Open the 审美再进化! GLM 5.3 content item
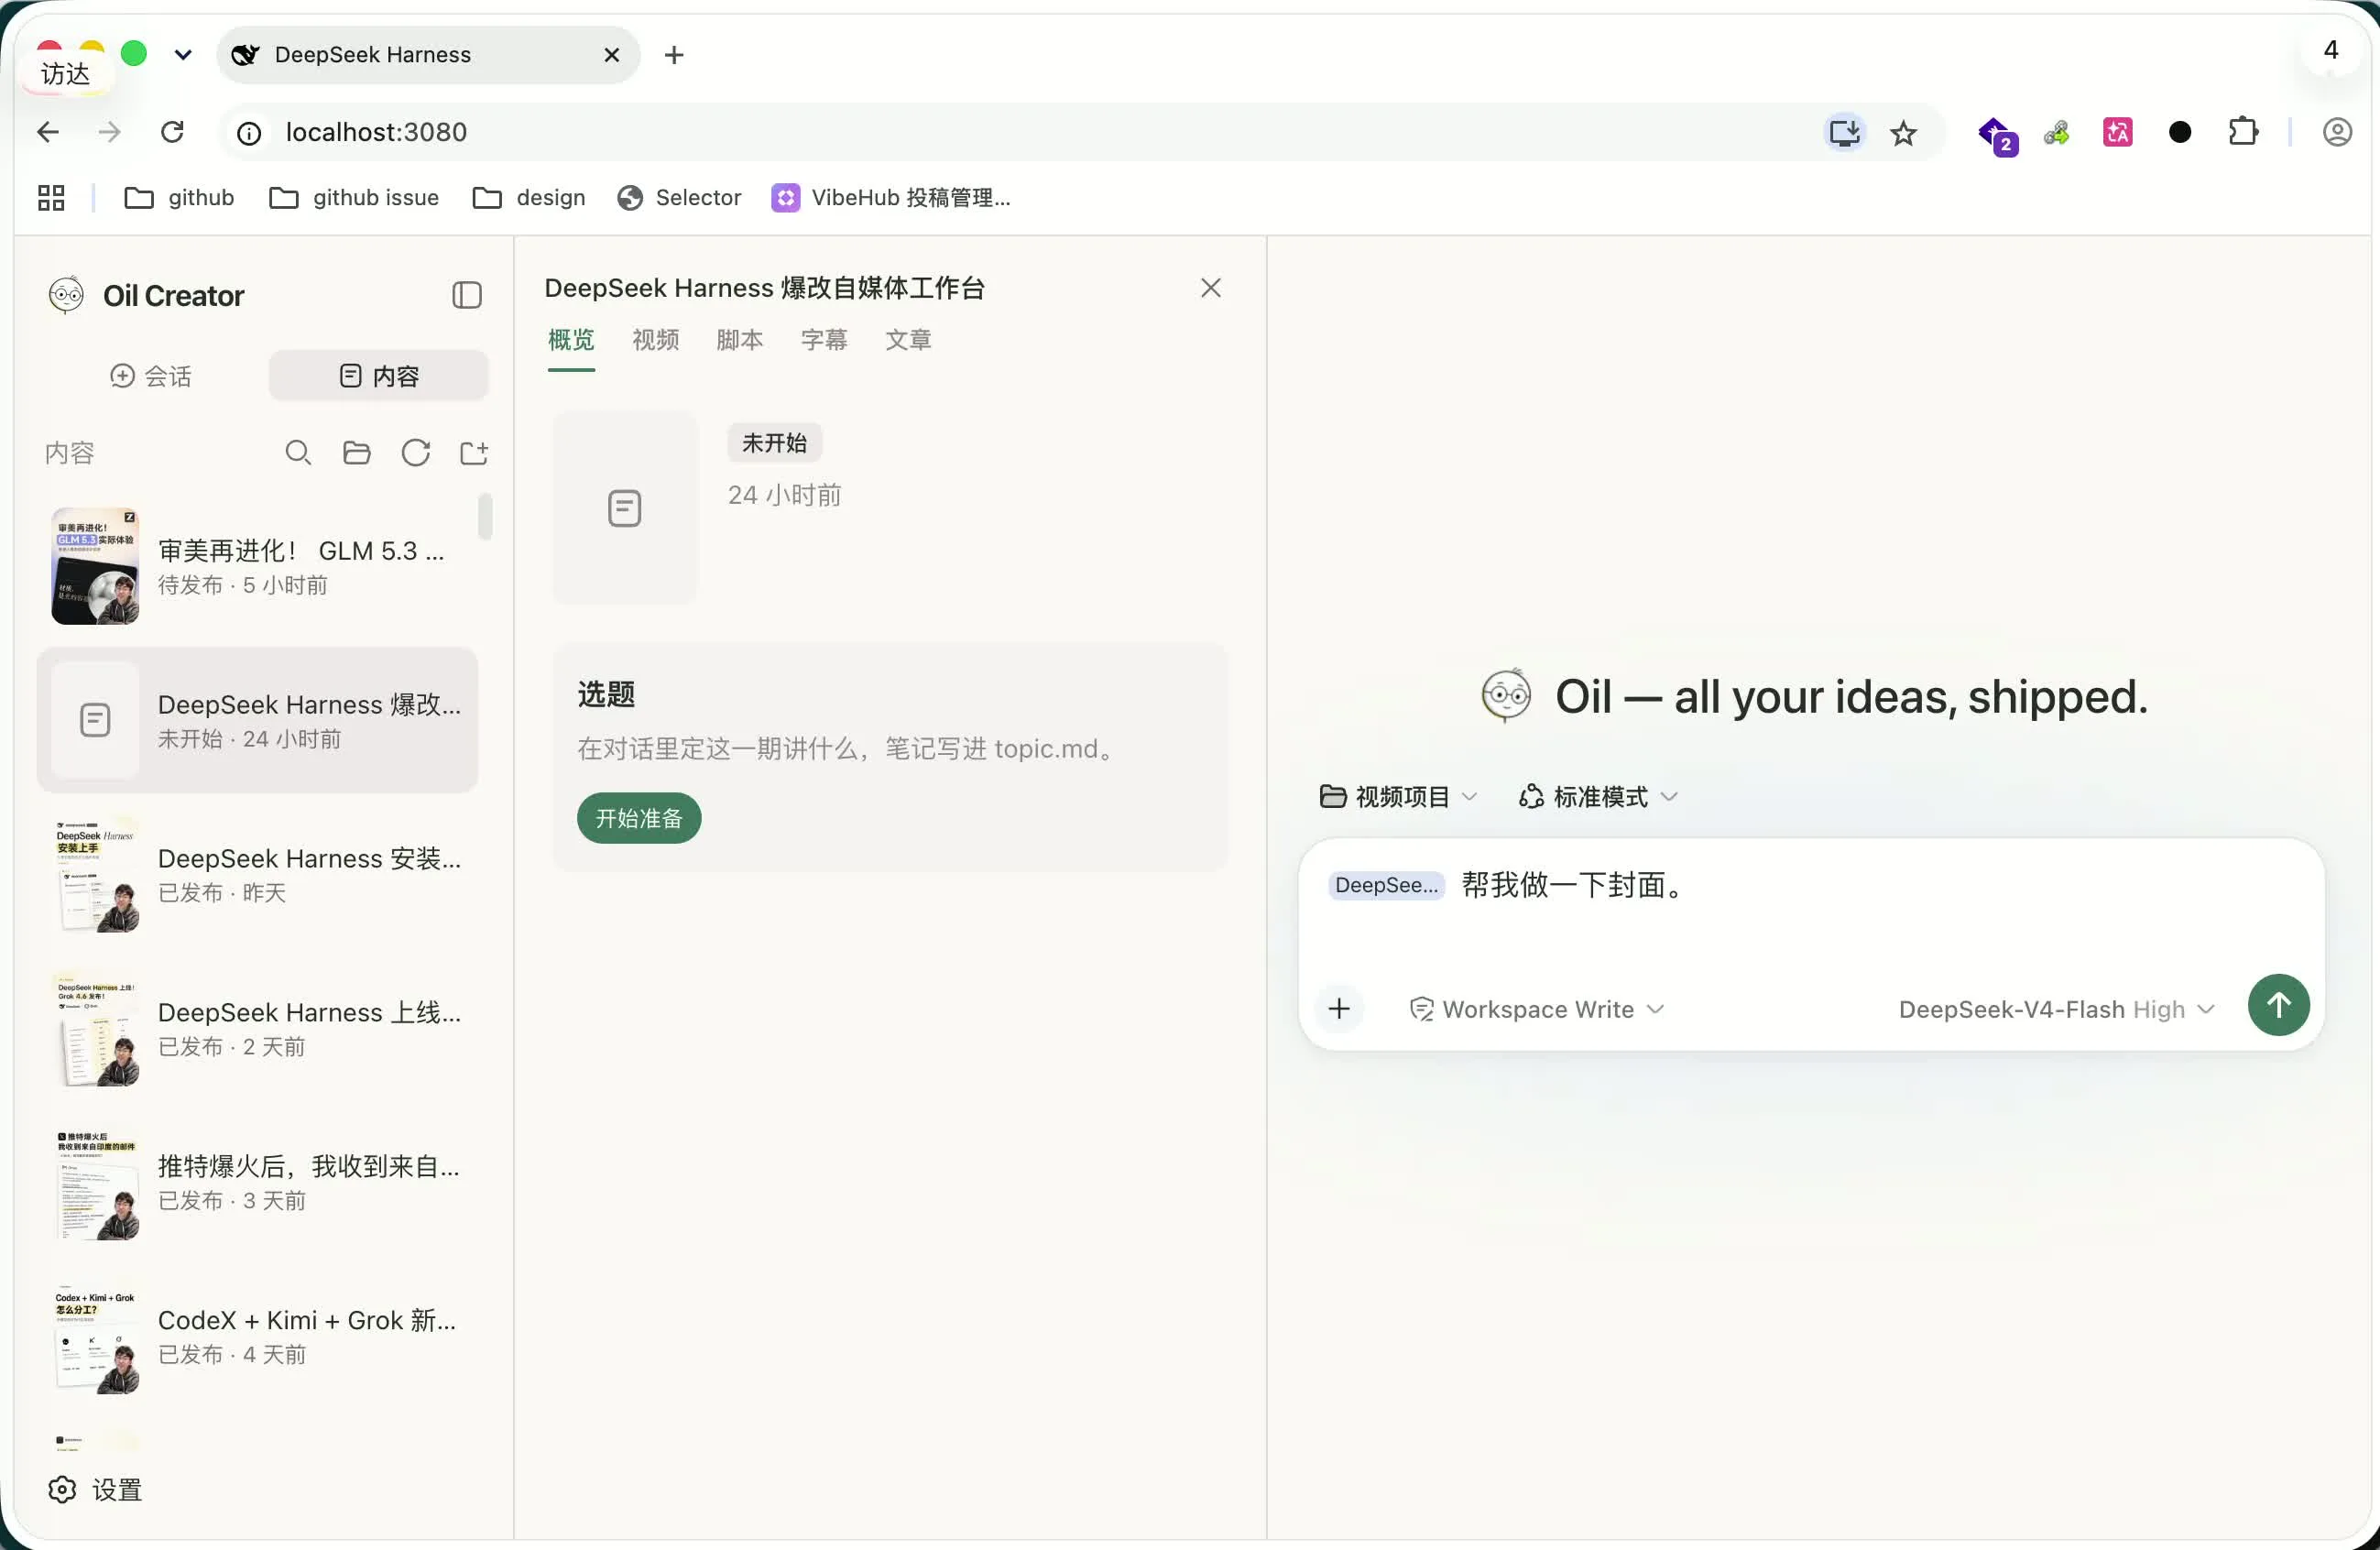Viewport: 2380px width, 1550px height. (258, 566)
